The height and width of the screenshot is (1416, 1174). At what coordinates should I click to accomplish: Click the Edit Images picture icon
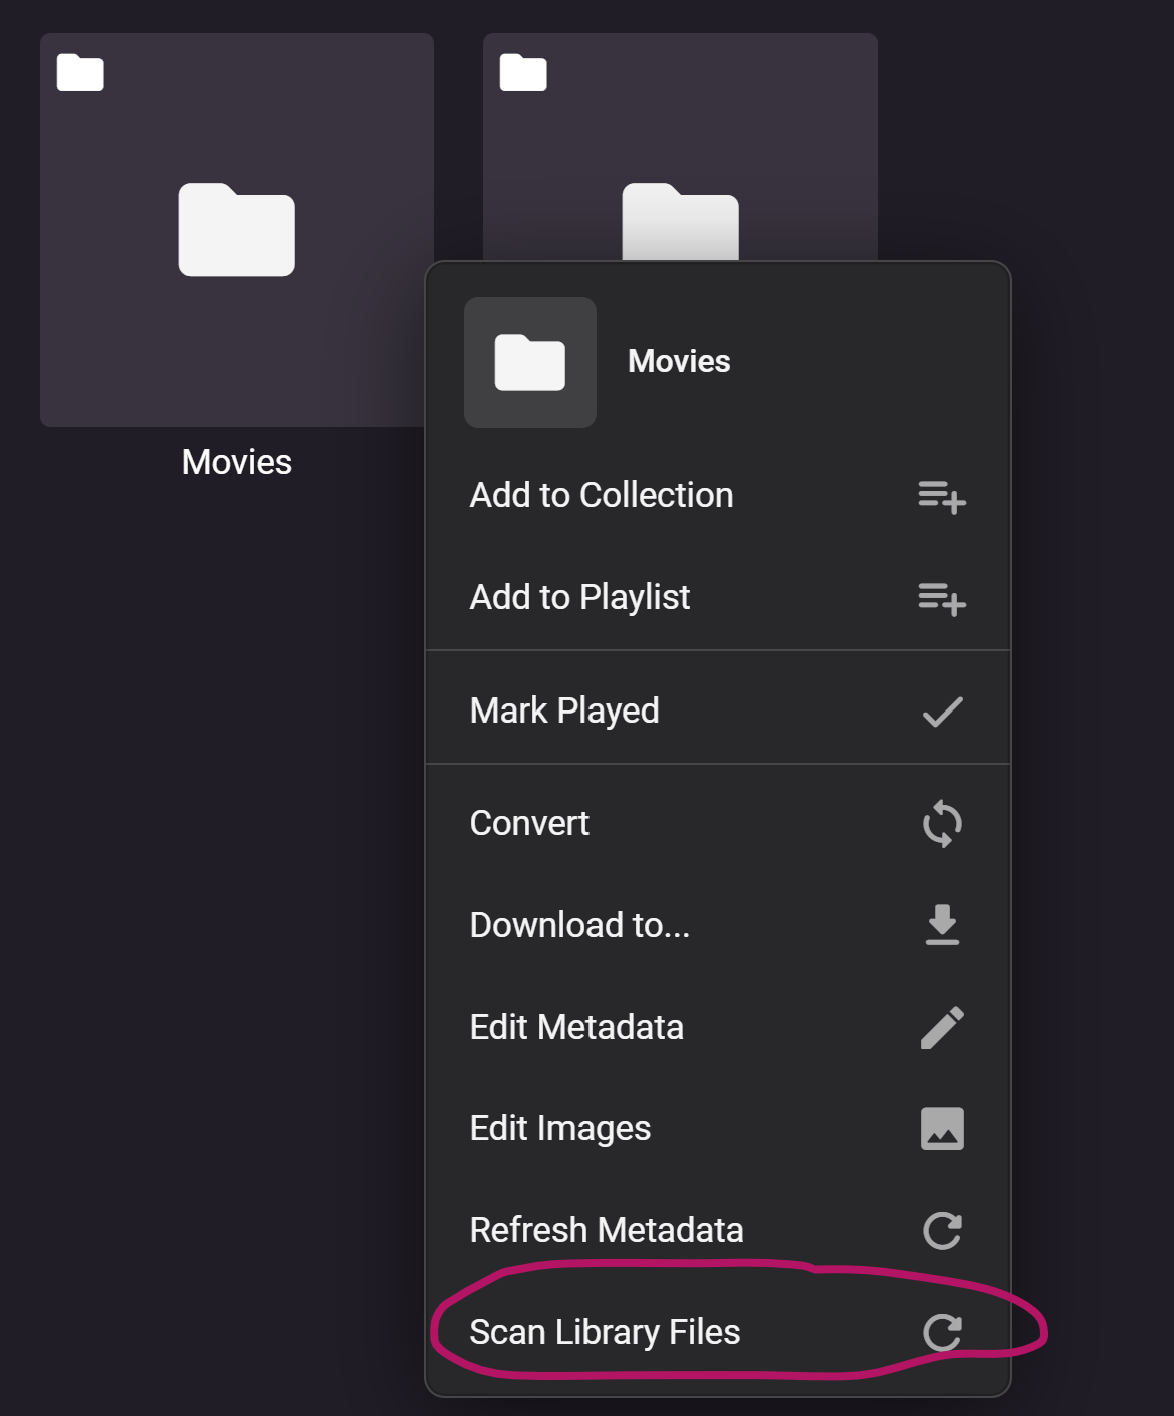click(x=942, y=1128)
